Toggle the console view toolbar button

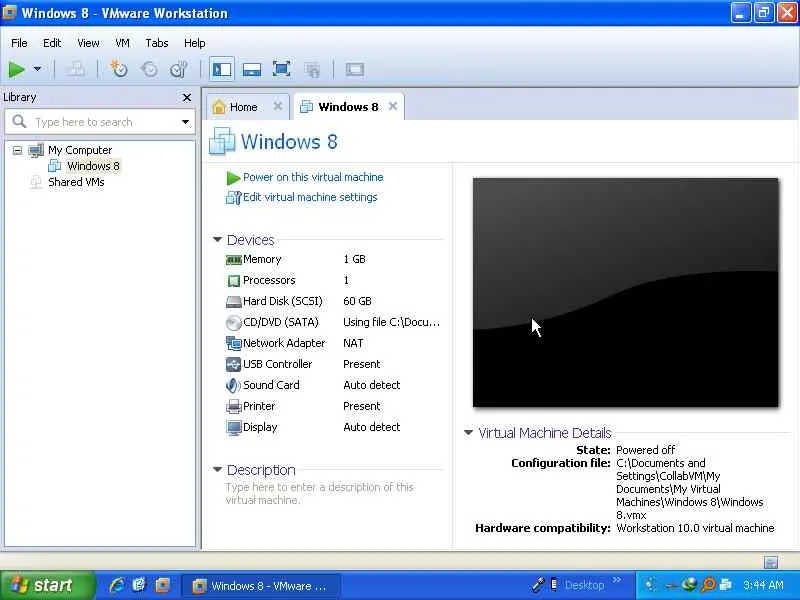(x=355, y=69)
